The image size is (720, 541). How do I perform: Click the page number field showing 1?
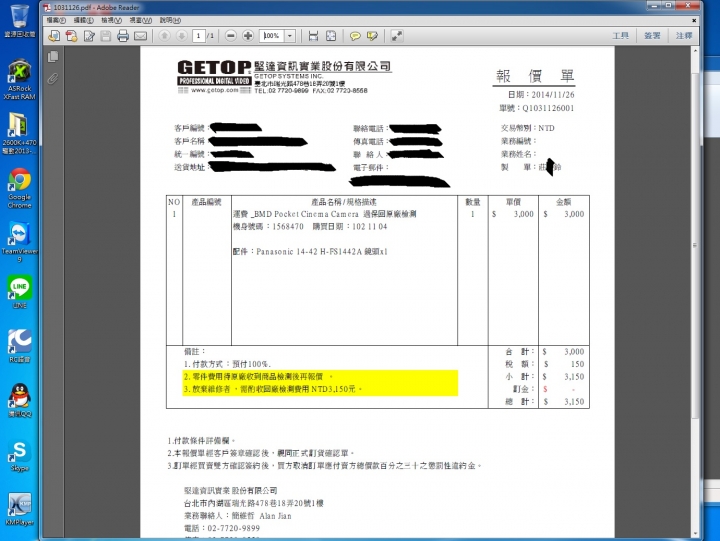(x=198, y=36)
